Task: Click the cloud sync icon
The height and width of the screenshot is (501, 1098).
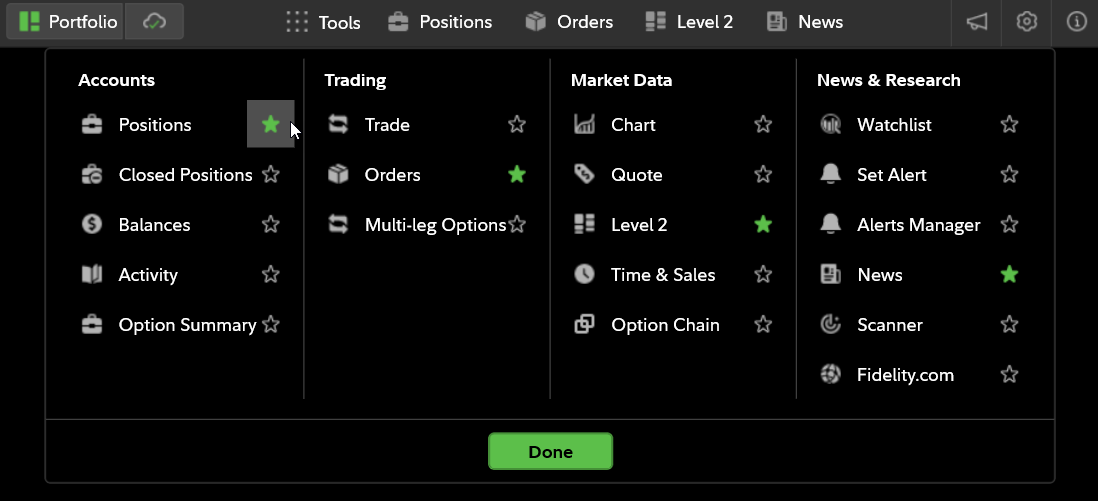Action: click(154, 22)
